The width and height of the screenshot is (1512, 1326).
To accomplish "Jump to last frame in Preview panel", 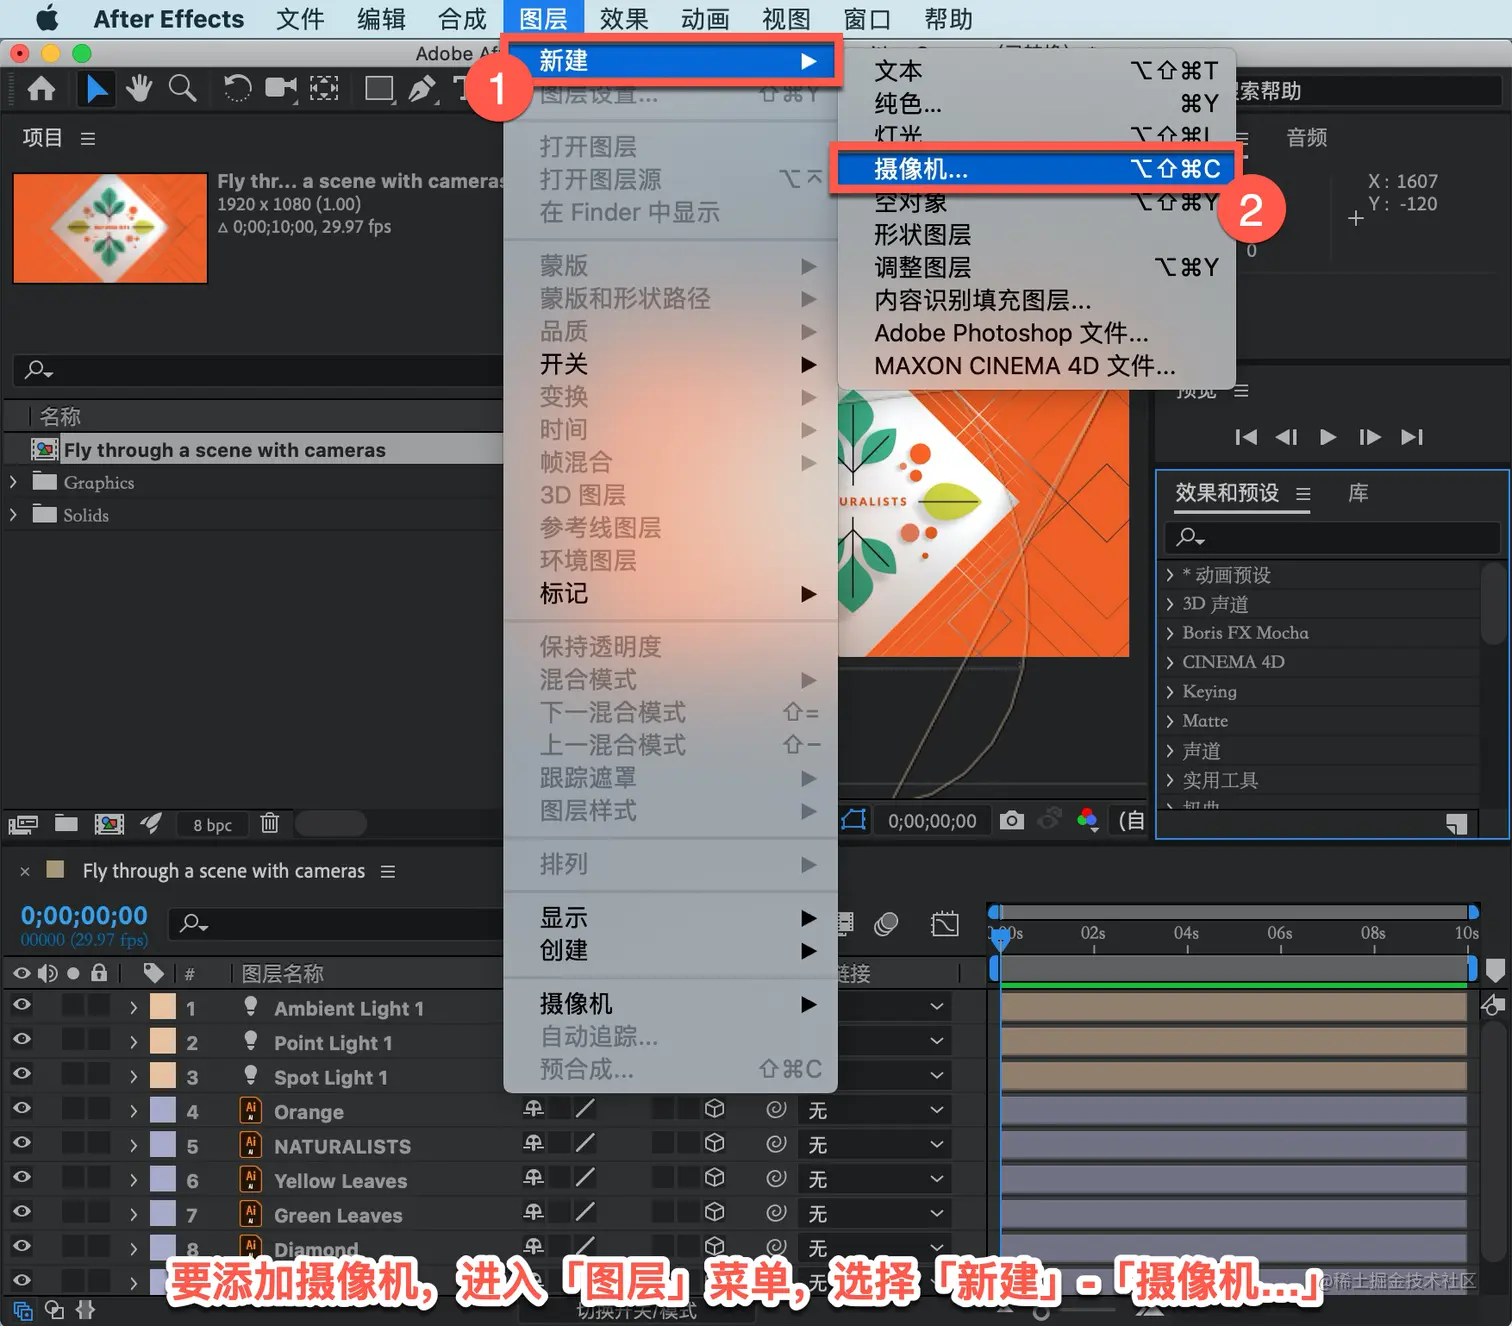I will tap(1412, 437).
